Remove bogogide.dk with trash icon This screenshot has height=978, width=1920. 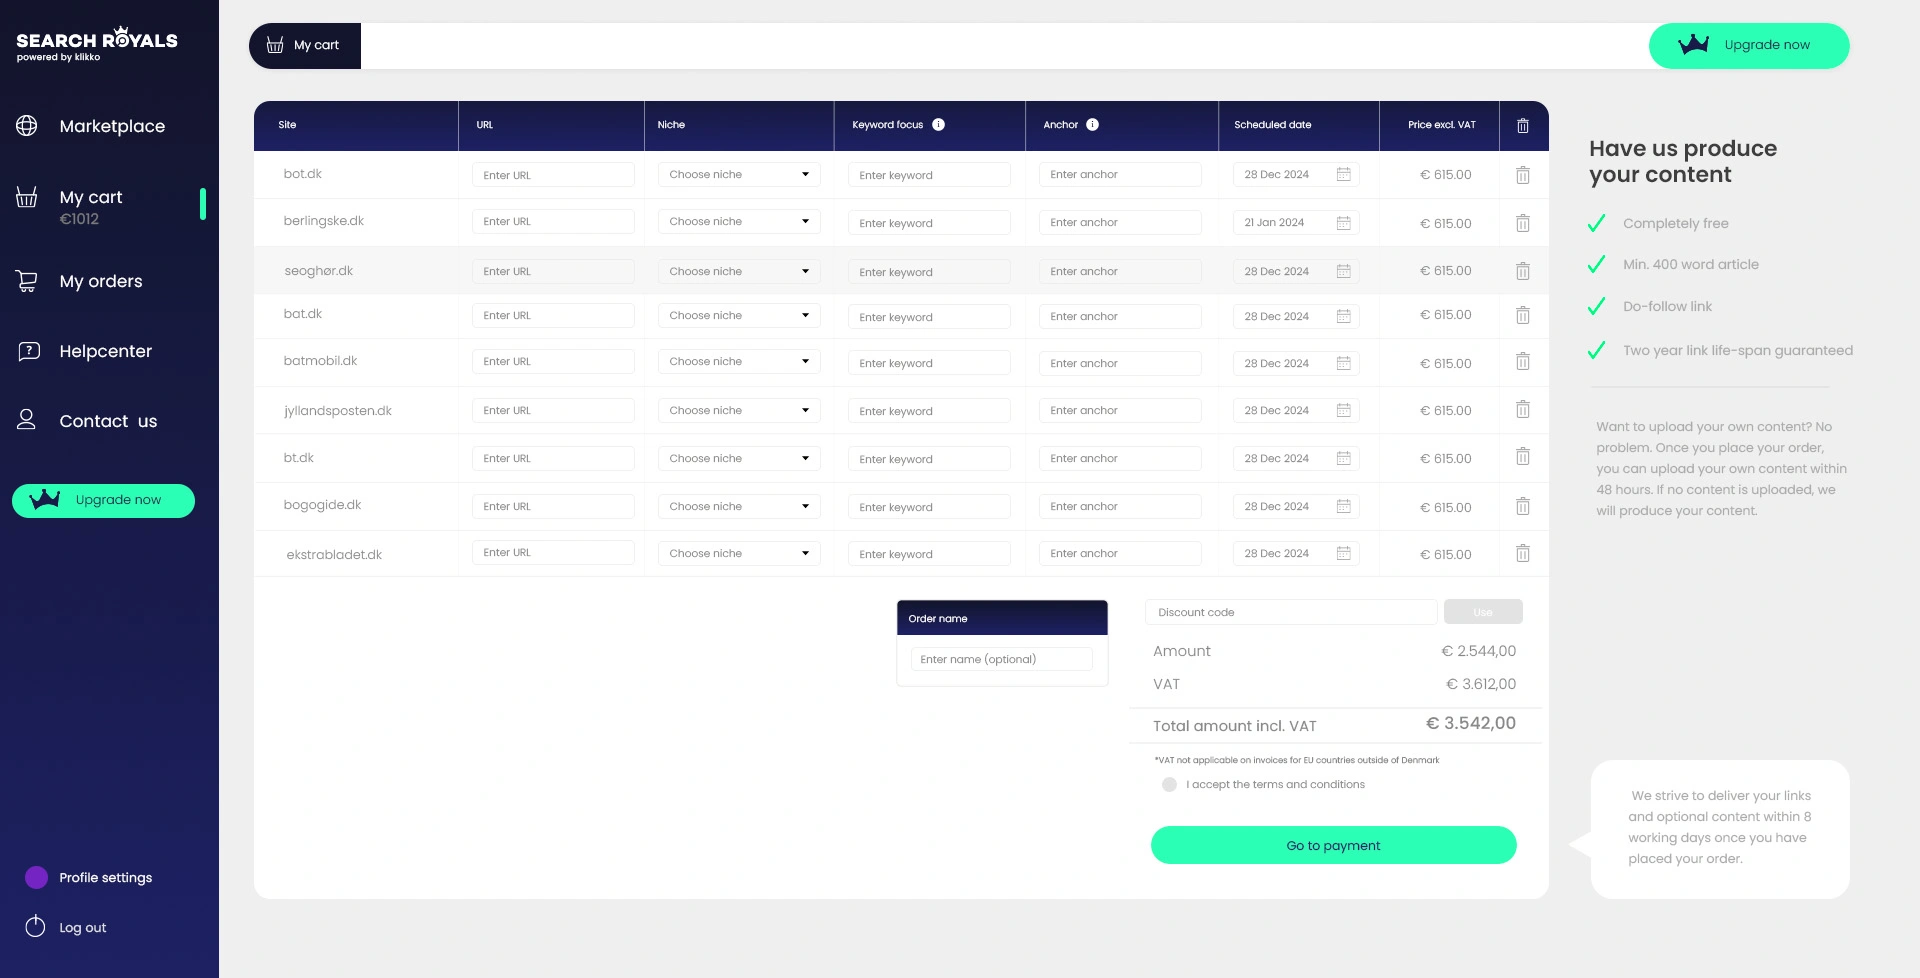[x=1522, y=506]
